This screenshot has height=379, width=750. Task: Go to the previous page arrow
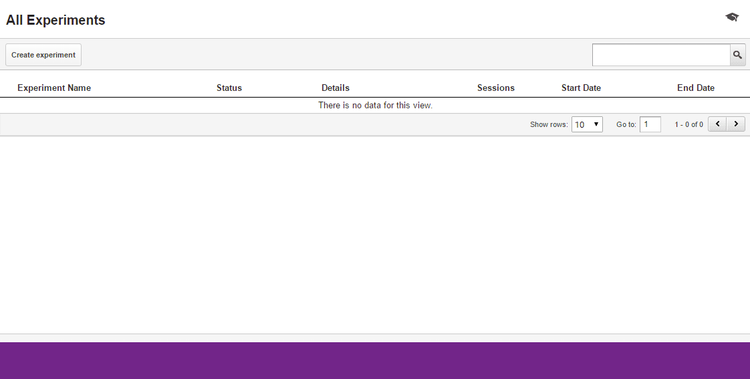[717, 124]
